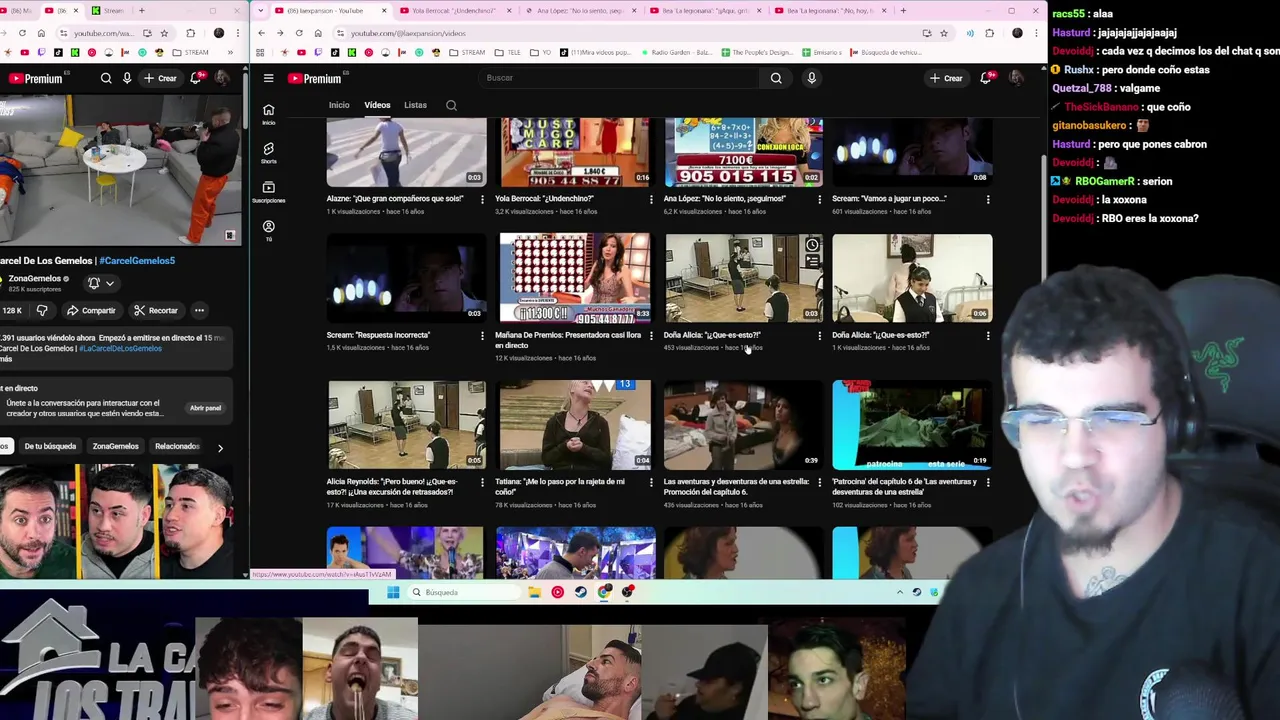Open Chrome icon on the Windows taskbar
Viewport: 1280px width, 720px height.
pyautogui.click(x=604, y=592)
